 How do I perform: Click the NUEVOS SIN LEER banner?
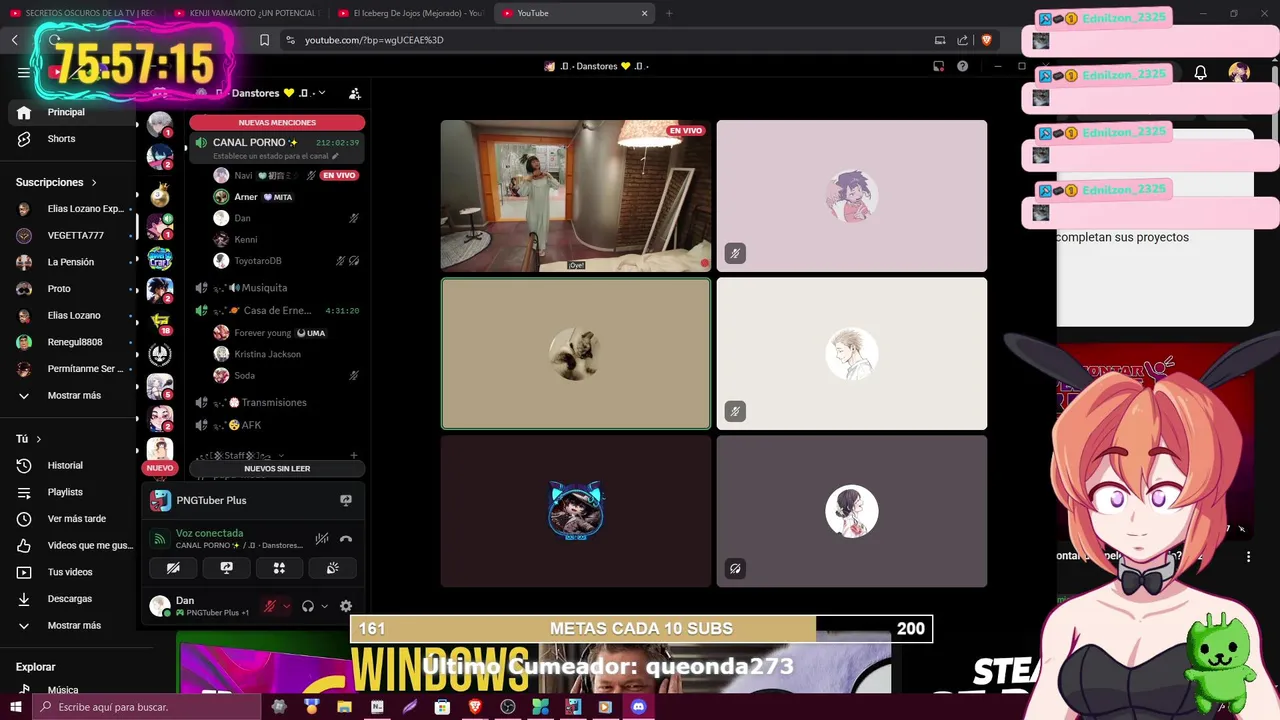point(277,468)
